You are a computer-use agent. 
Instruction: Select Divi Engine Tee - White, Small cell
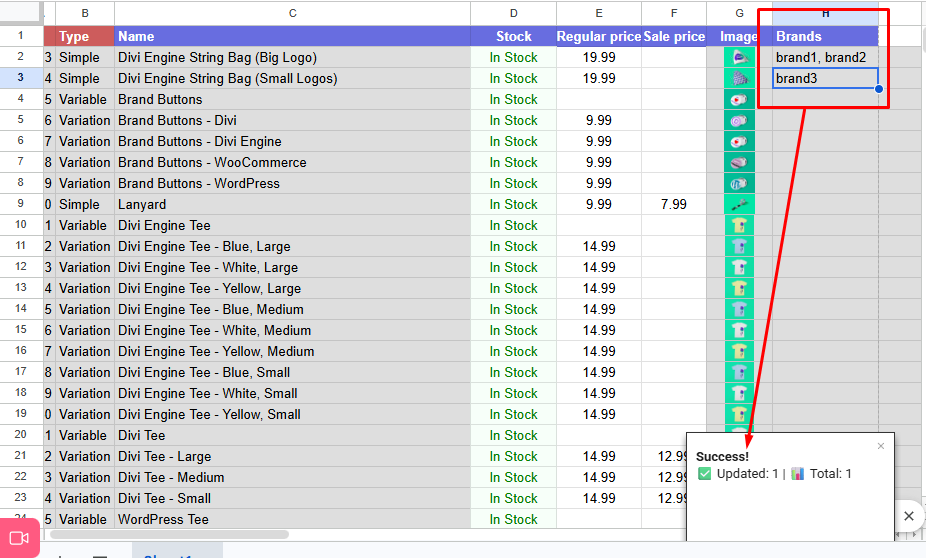tap(292, 393)
